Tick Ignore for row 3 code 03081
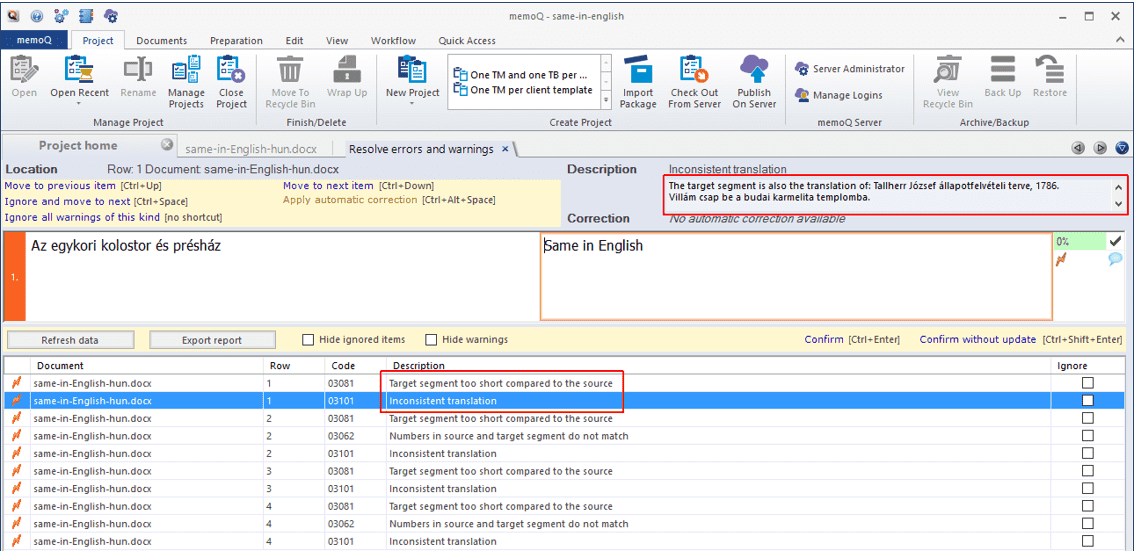The height and width of the screenshot is (557, 1136). [x=1087, y=470]
